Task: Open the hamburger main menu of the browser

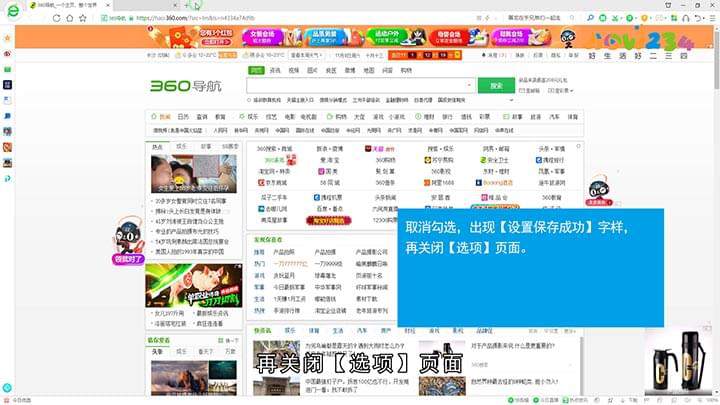Action: click(x=712, y=18)
